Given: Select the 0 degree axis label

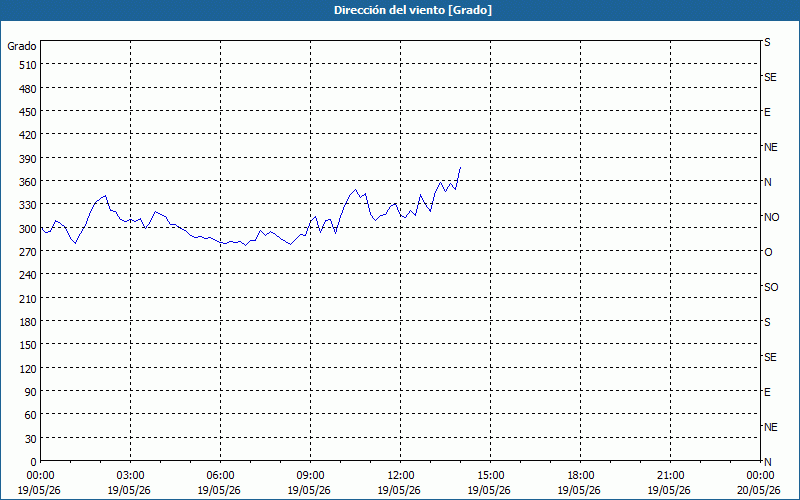Looking at the screenshot, I should click(x=34, y=462).
